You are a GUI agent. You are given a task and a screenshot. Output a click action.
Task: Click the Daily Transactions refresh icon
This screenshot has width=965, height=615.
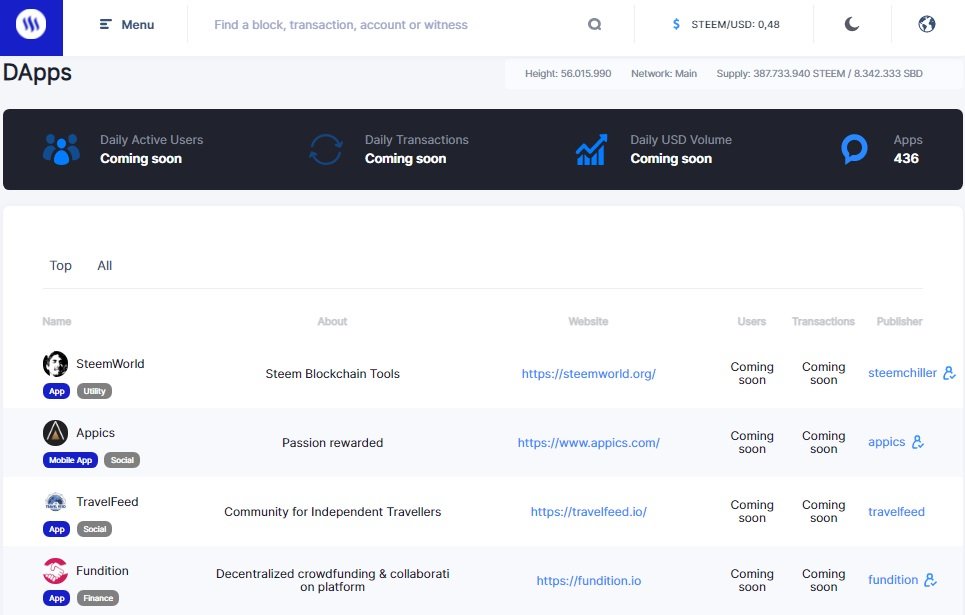pyautogui.click(x=326, y=150)
